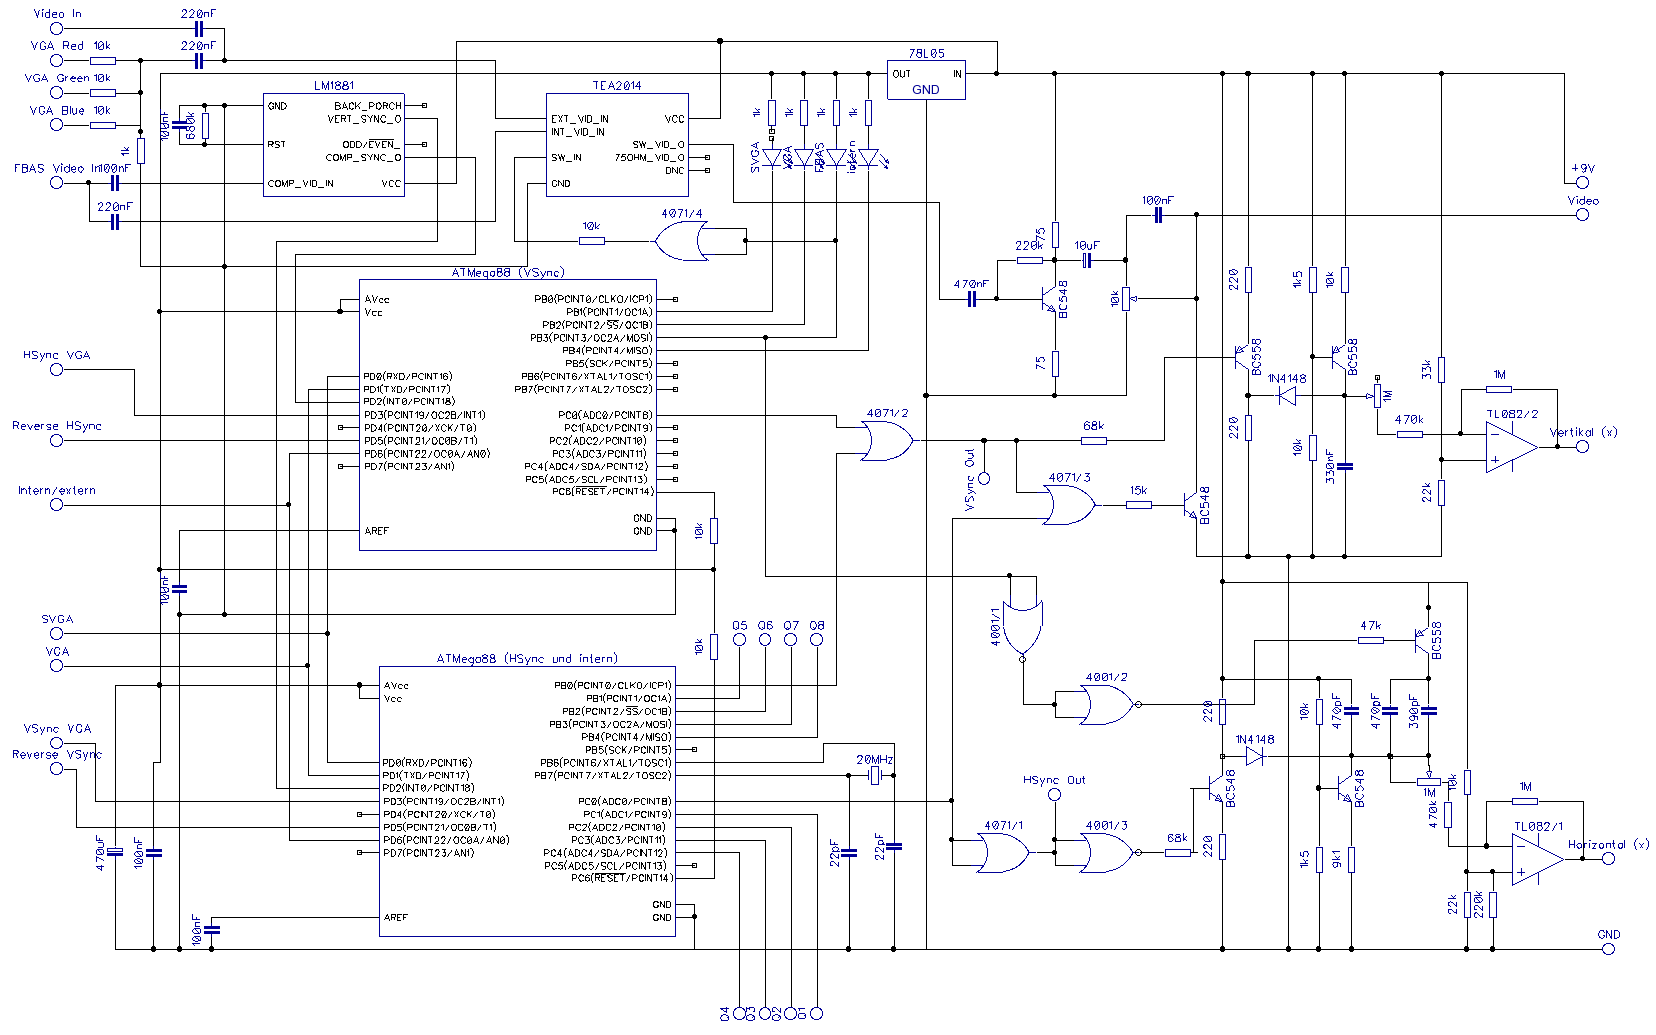Click the 4001/2 NOR gate symbol
This screenshot has height=1035, width=1656.
(1104, 705)
